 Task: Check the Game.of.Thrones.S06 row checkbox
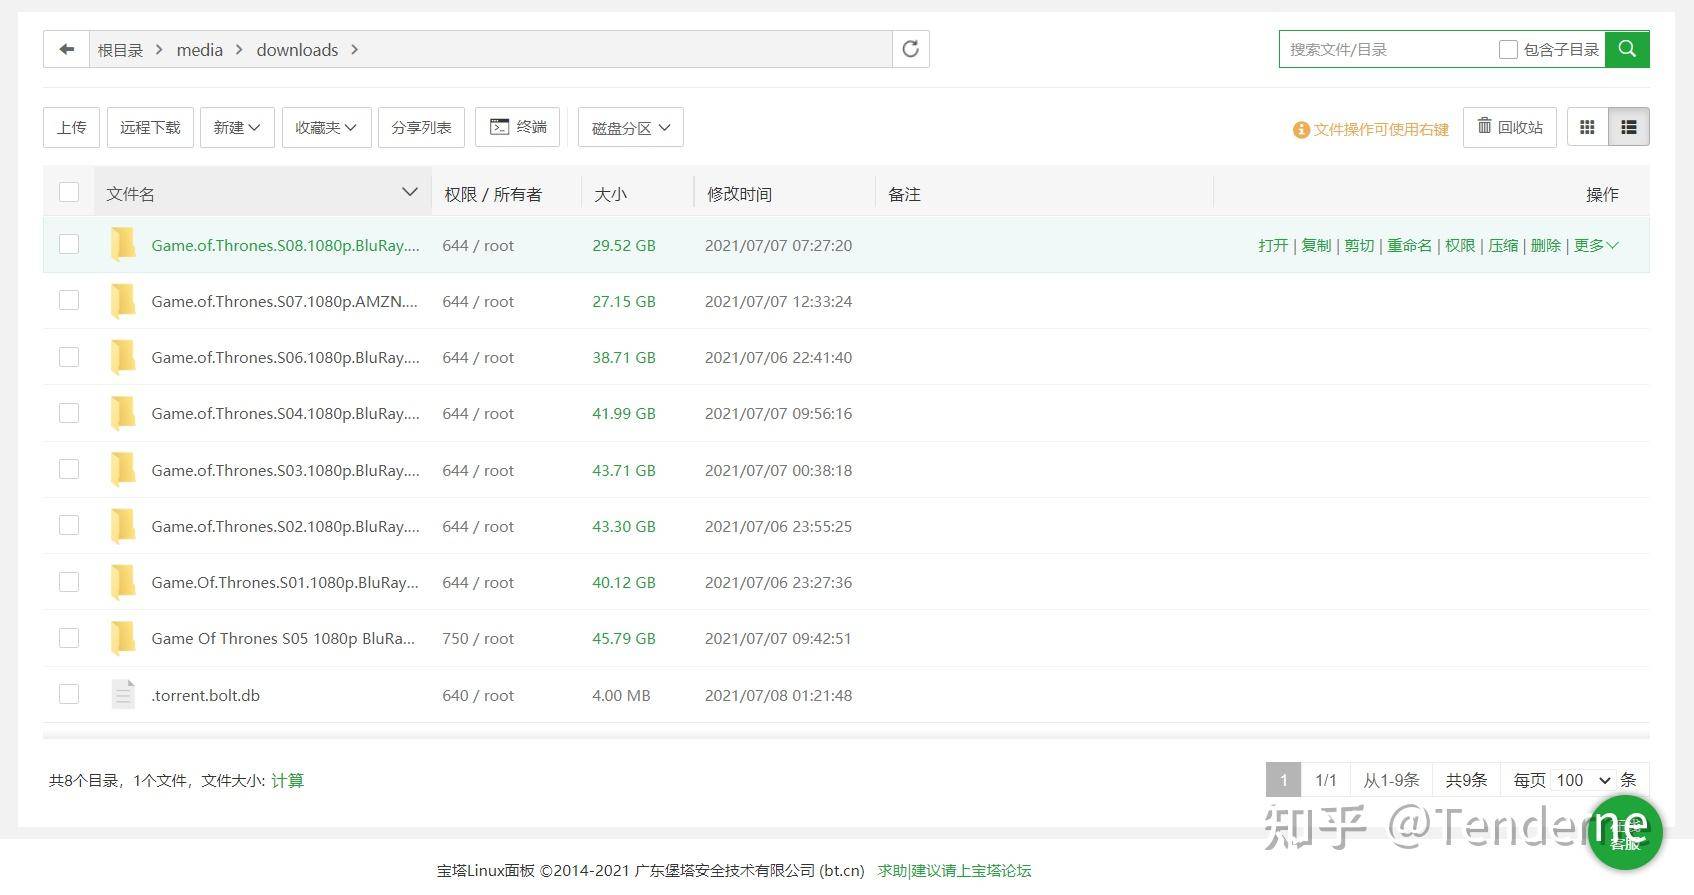coord(69,356)
